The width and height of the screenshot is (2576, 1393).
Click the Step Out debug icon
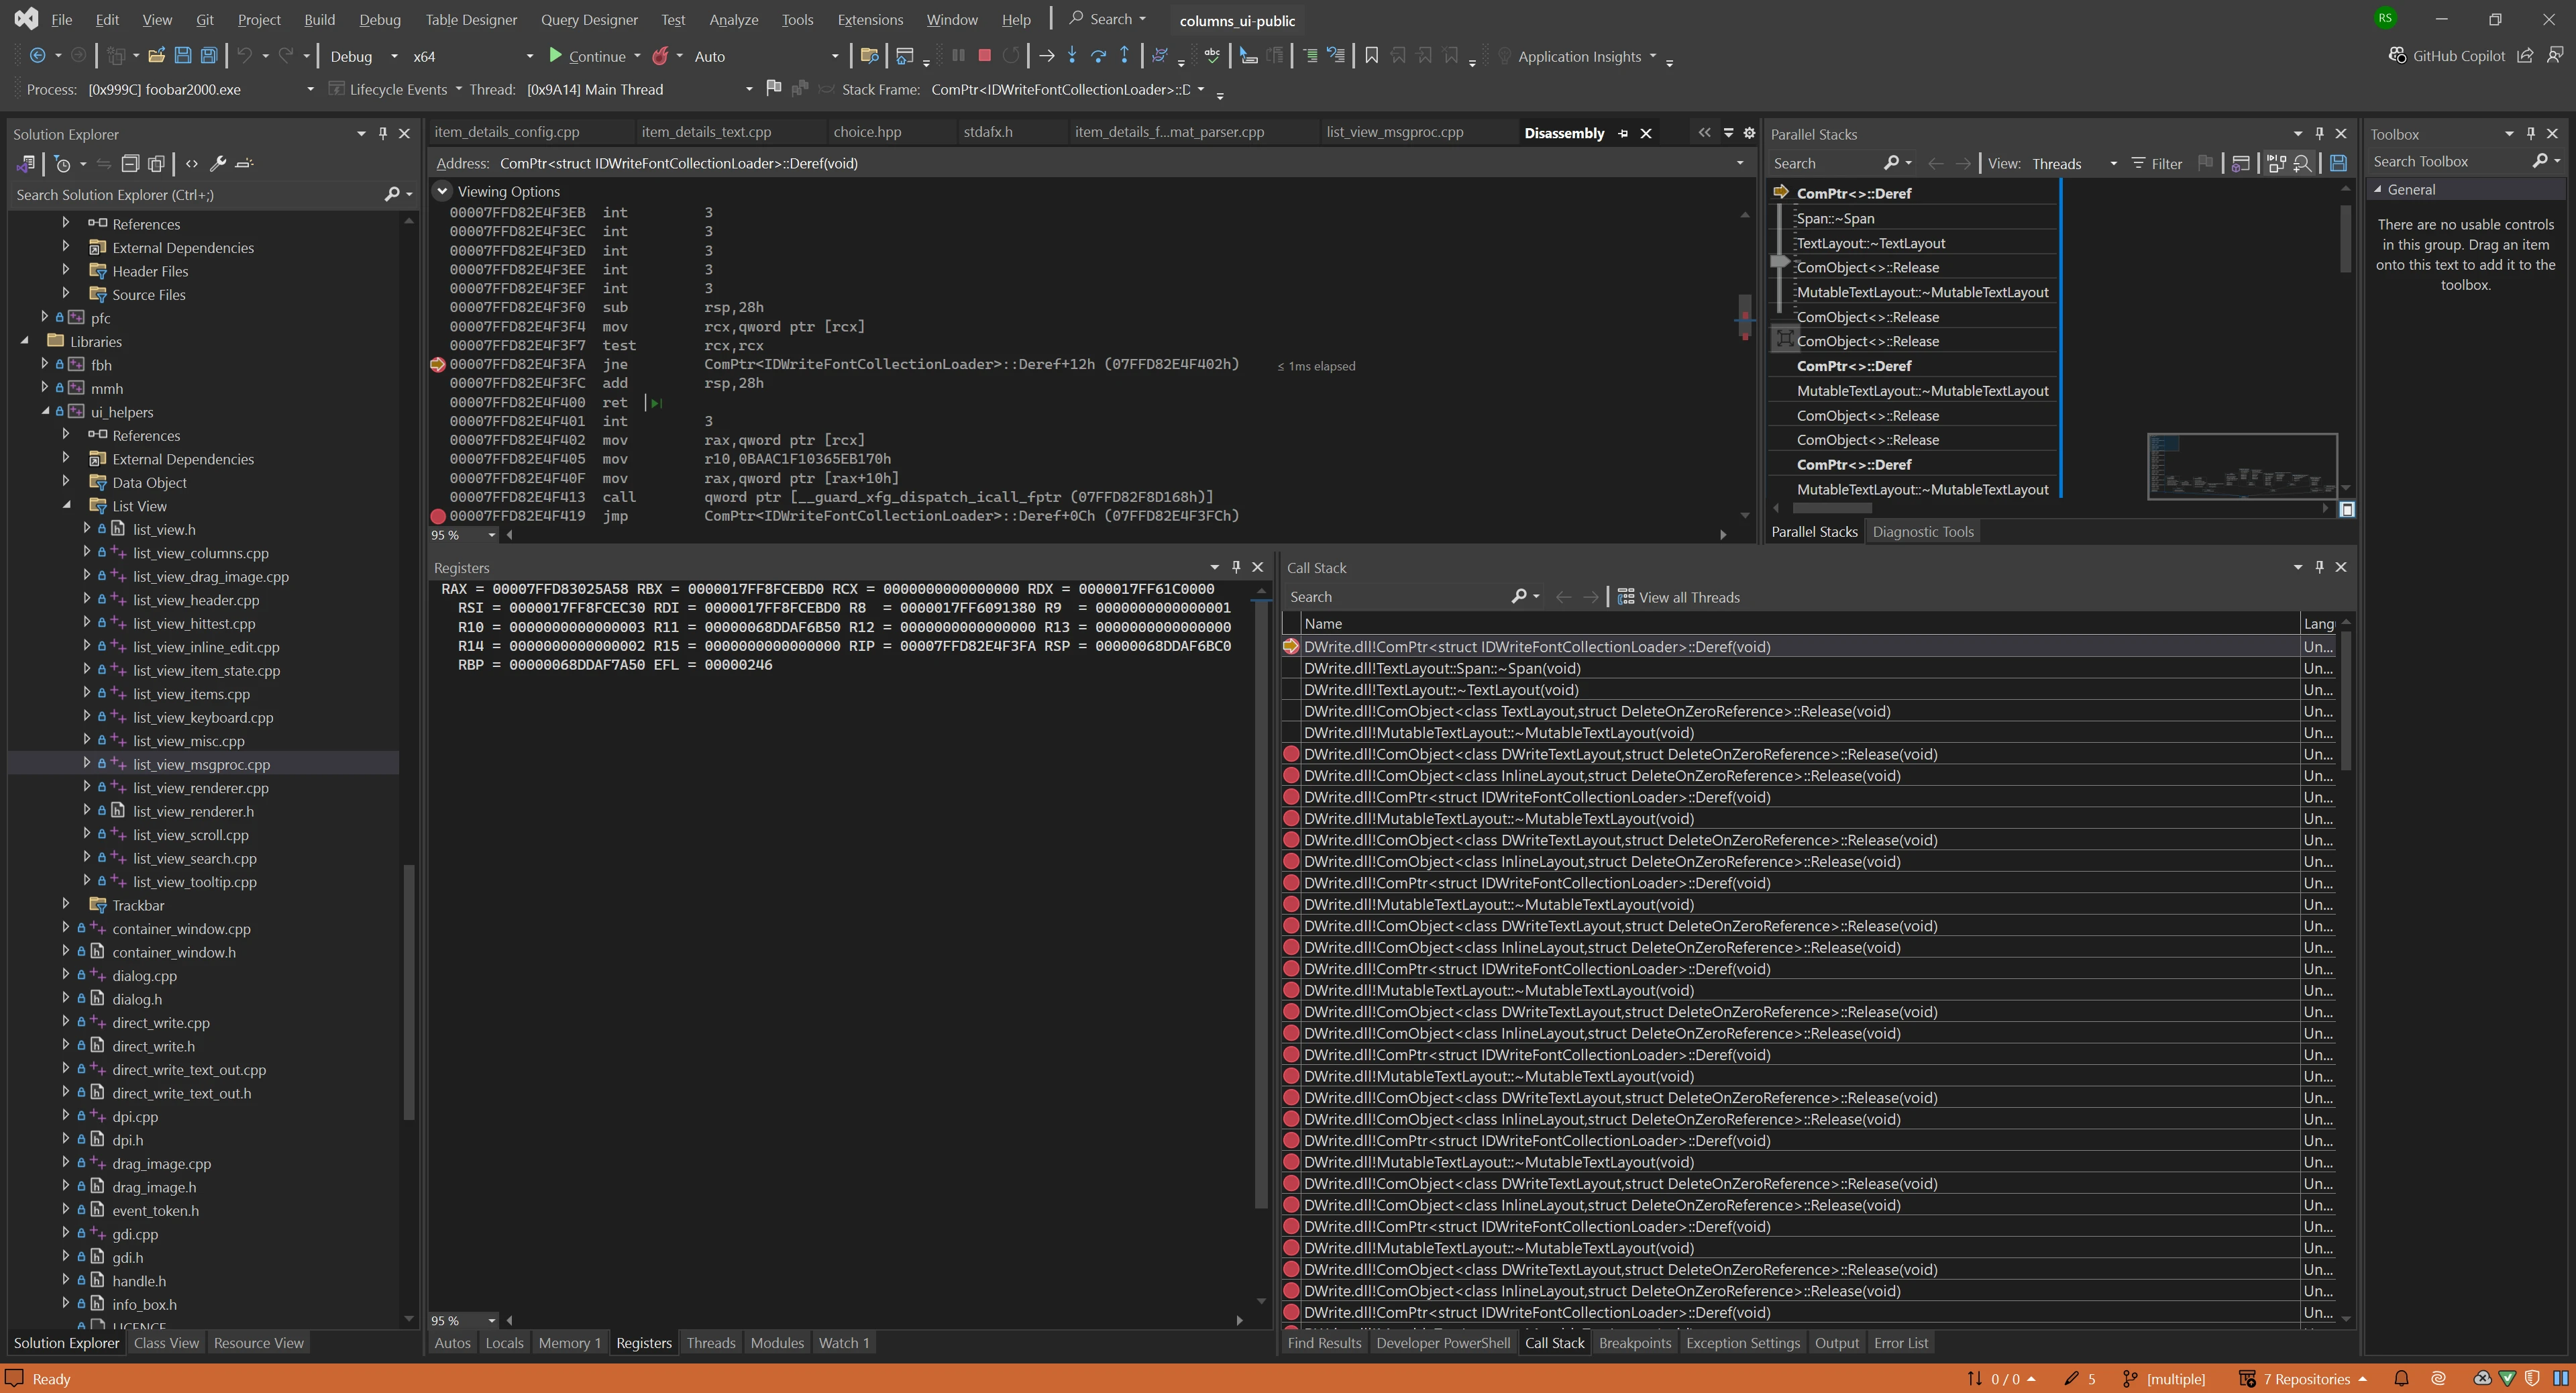pos(1124,56)
